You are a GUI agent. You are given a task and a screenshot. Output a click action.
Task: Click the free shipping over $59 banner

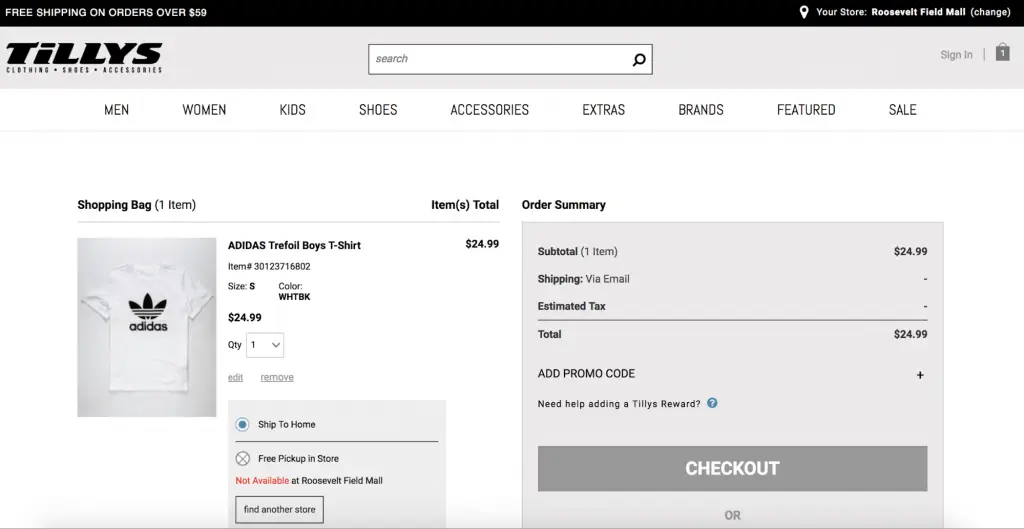pos(106,12)
